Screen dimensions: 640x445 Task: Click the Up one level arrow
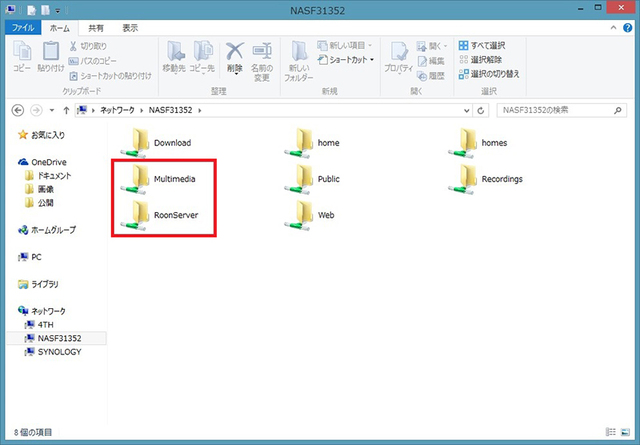pyautogui.click(x=66, y=110)
